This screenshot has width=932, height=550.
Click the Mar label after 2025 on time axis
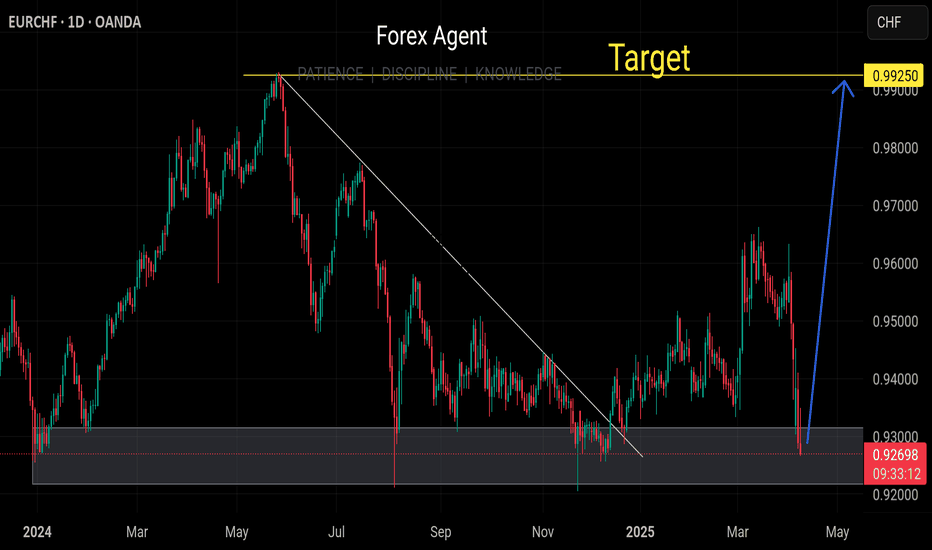[x=738, y=532]
